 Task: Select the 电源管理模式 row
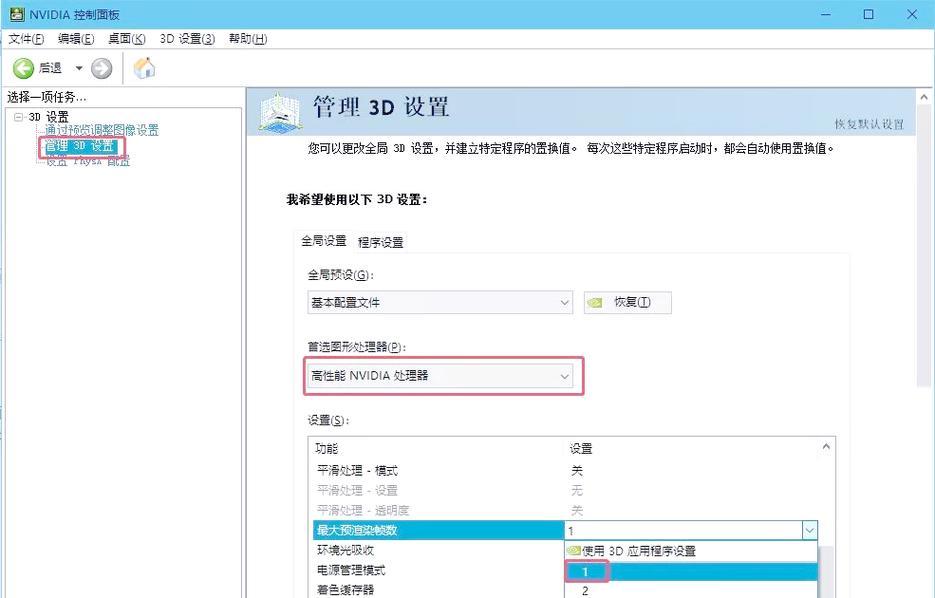(438, 570)
